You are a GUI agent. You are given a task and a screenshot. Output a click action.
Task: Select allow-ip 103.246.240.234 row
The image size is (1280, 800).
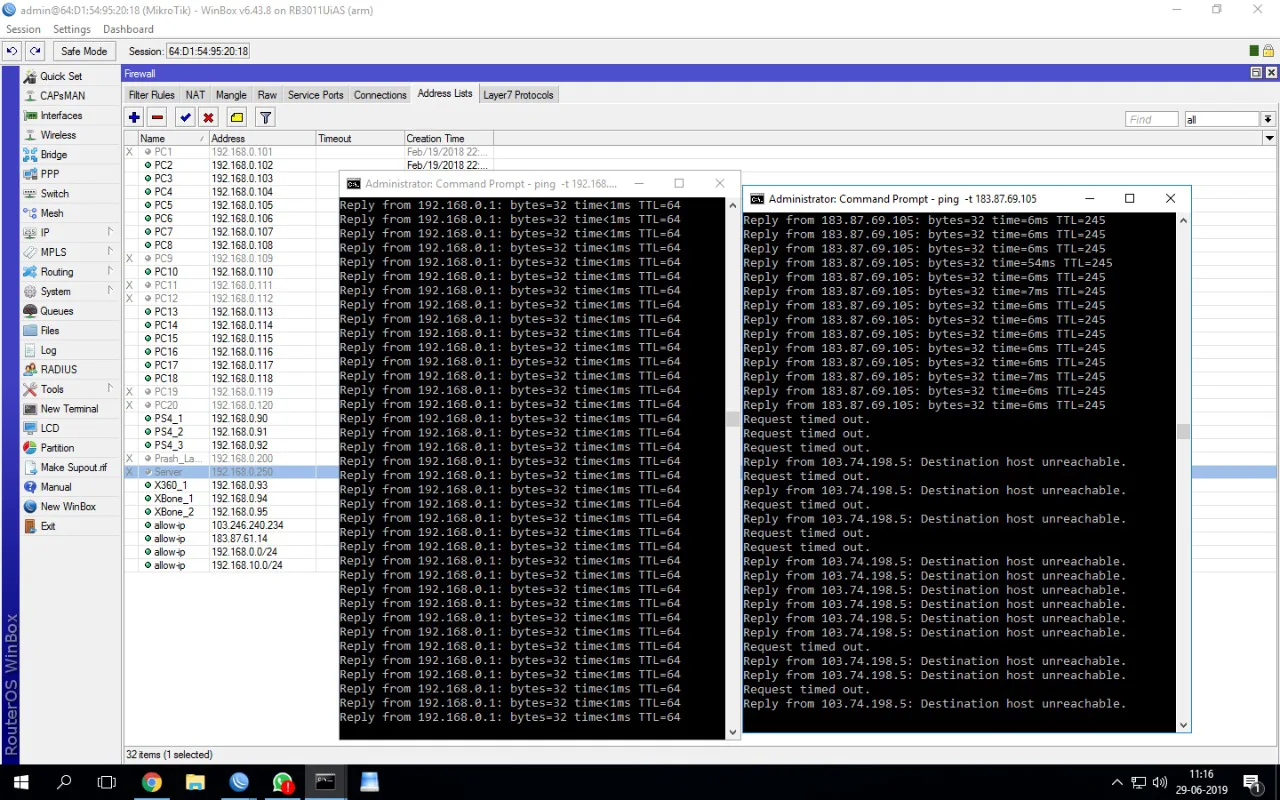(x=231, y=525)
